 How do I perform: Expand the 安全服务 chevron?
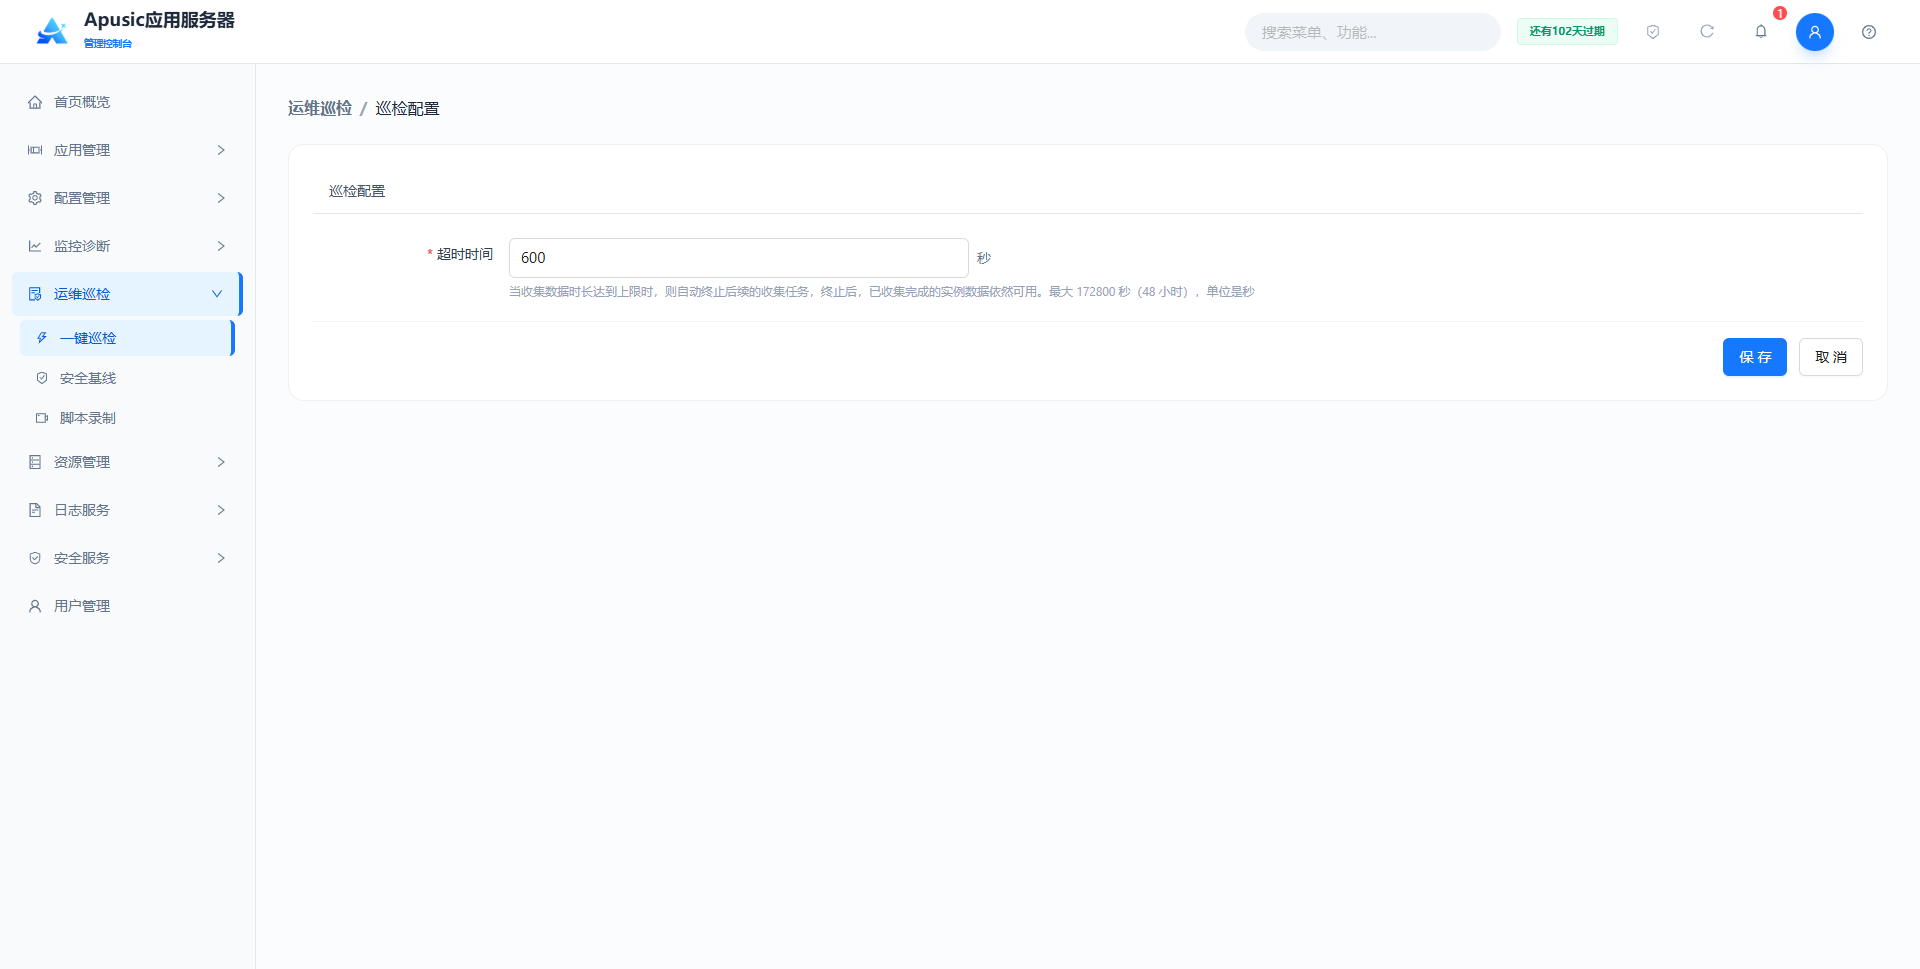tap(221, 558)
